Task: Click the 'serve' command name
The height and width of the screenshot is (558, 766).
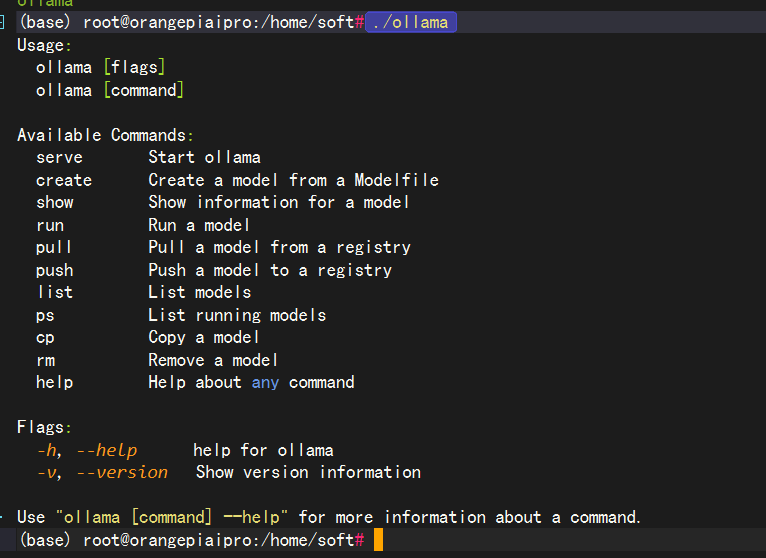Action: (x=59, y=158)
